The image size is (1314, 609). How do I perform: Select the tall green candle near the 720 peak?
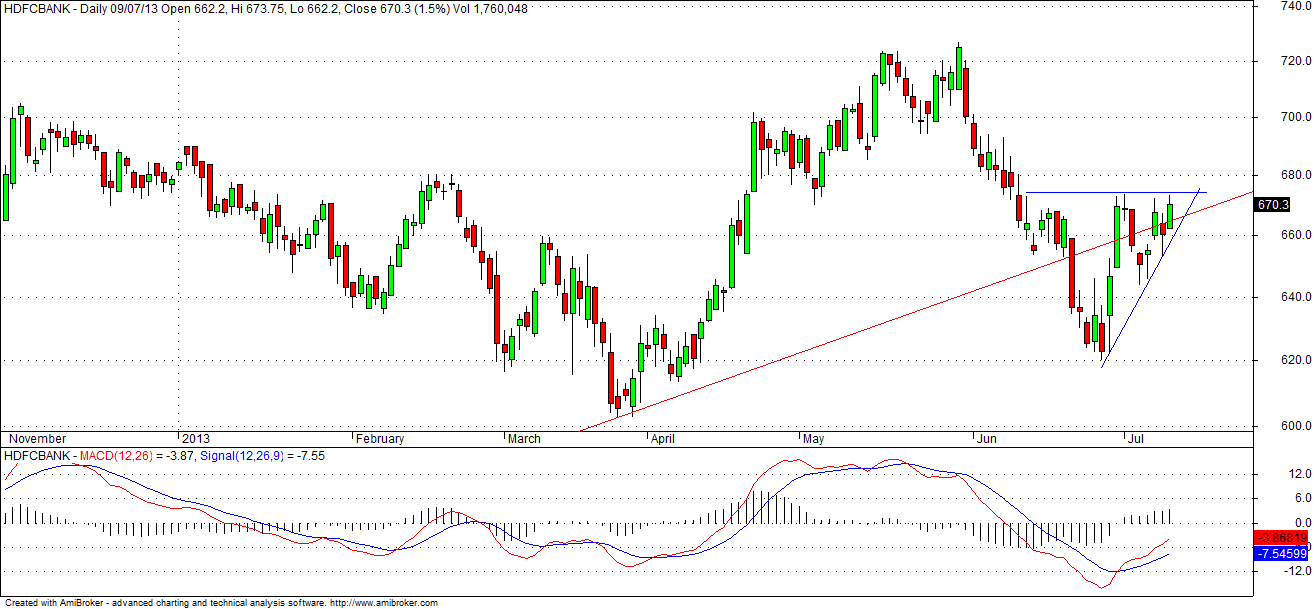point(959,70)
